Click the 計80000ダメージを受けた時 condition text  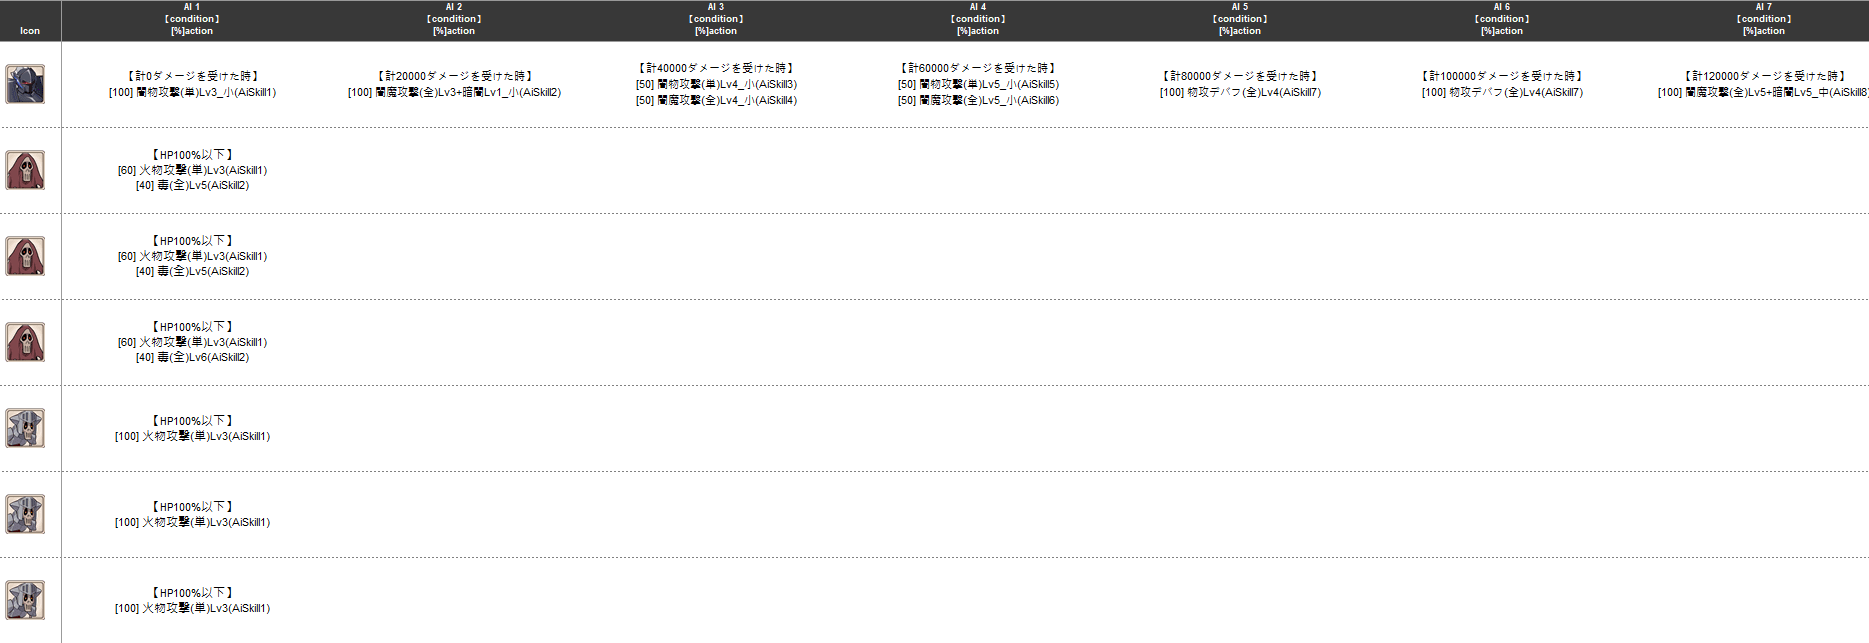coord(1240,76)
